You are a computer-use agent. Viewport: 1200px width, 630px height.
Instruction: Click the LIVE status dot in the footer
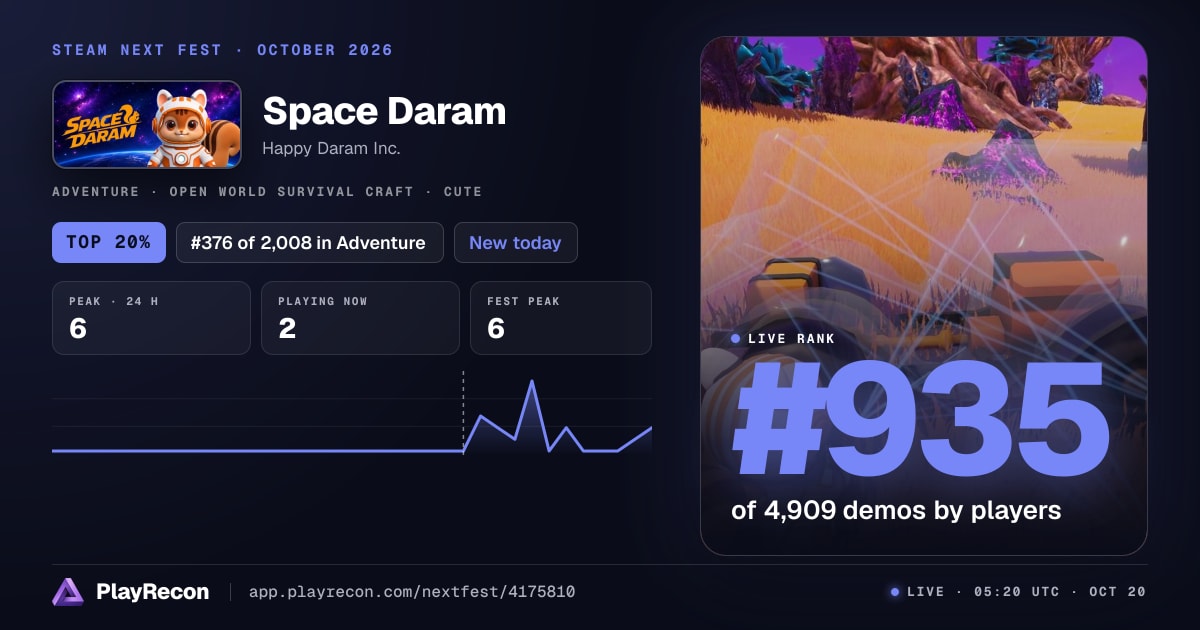tap(895, 592)
